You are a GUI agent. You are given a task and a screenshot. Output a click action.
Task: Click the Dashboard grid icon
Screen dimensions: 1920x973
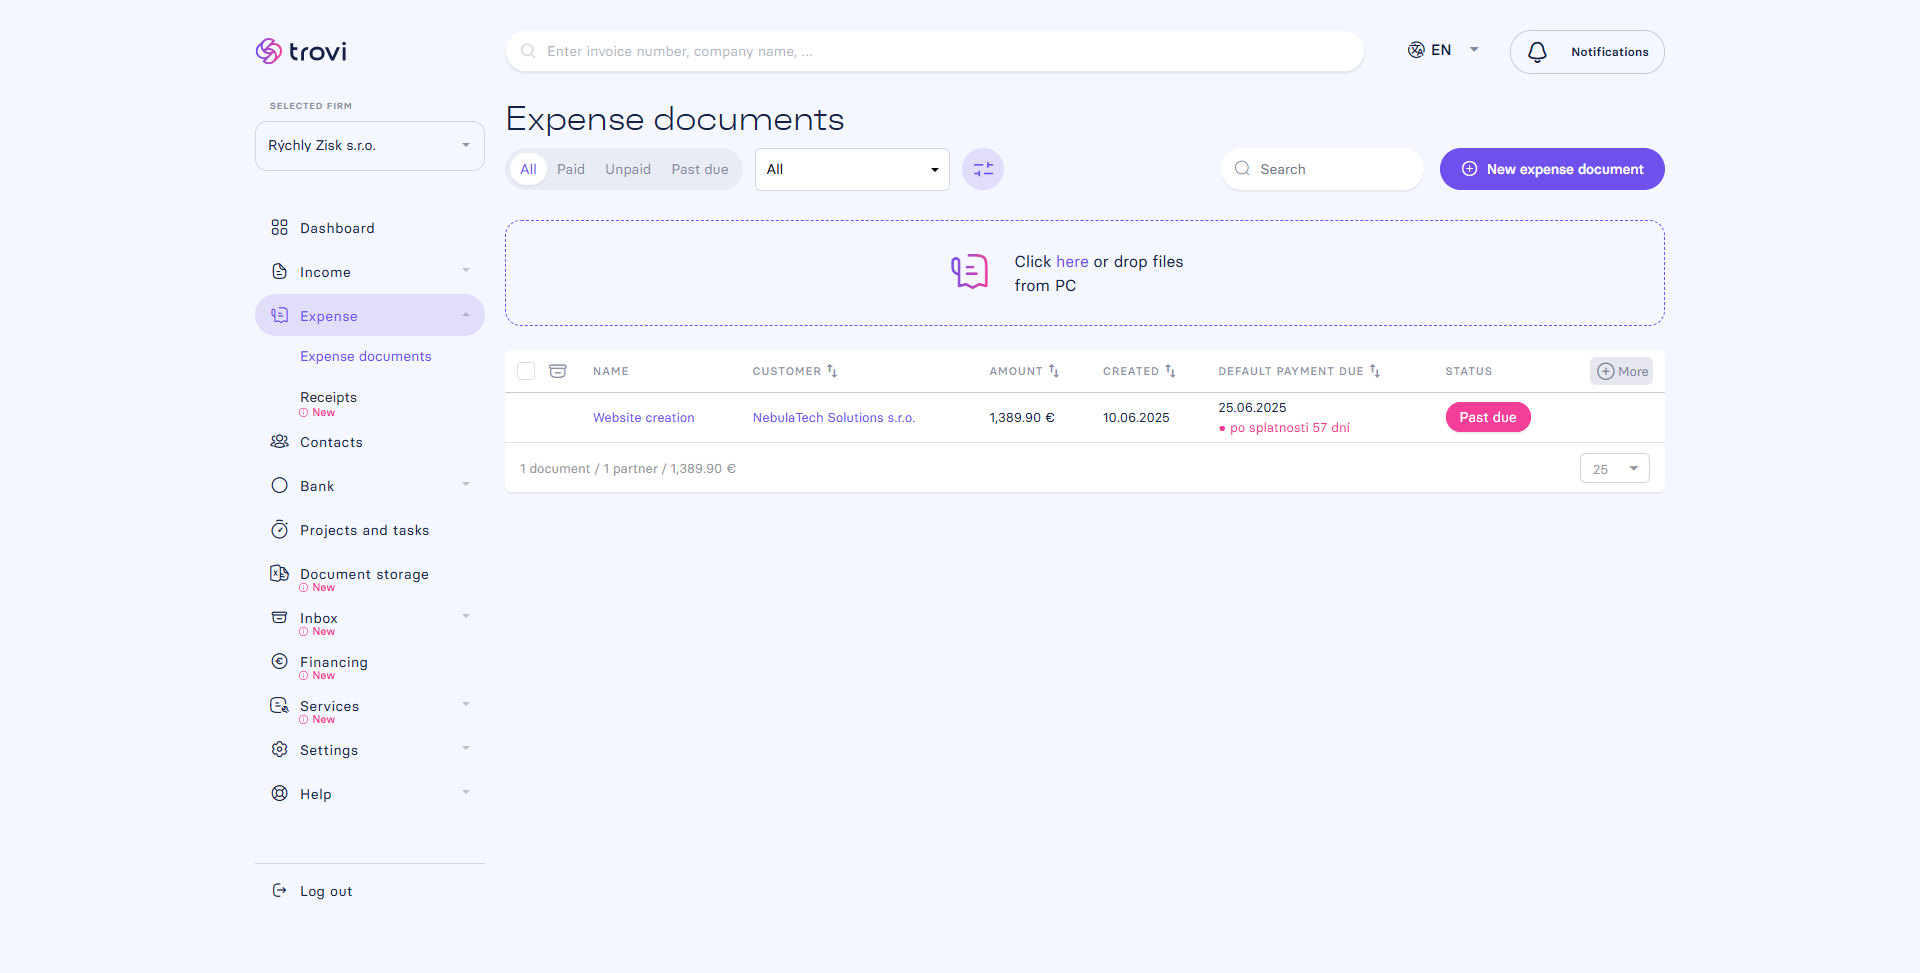(x=279, y=228)
